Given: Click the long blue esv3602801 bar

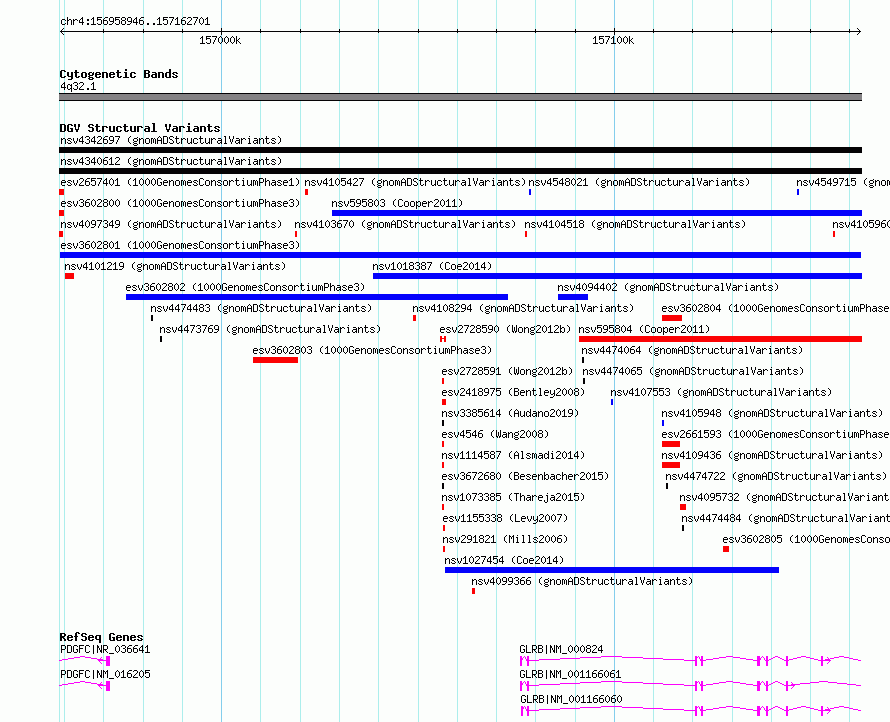Looking at the screenshot, I should 460,255.
